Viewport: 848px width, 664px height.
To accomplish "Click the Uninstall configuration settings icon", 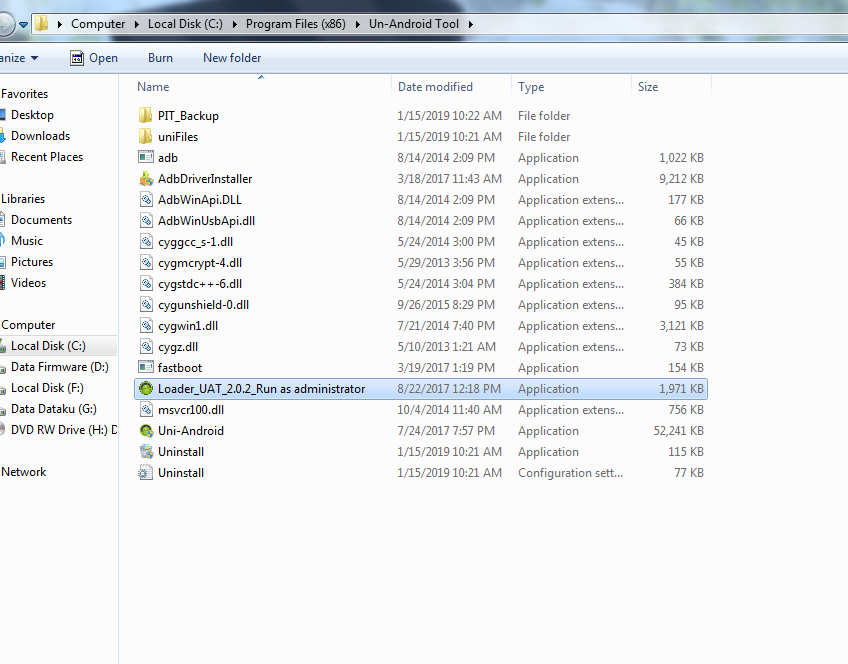I will [145, 473].
